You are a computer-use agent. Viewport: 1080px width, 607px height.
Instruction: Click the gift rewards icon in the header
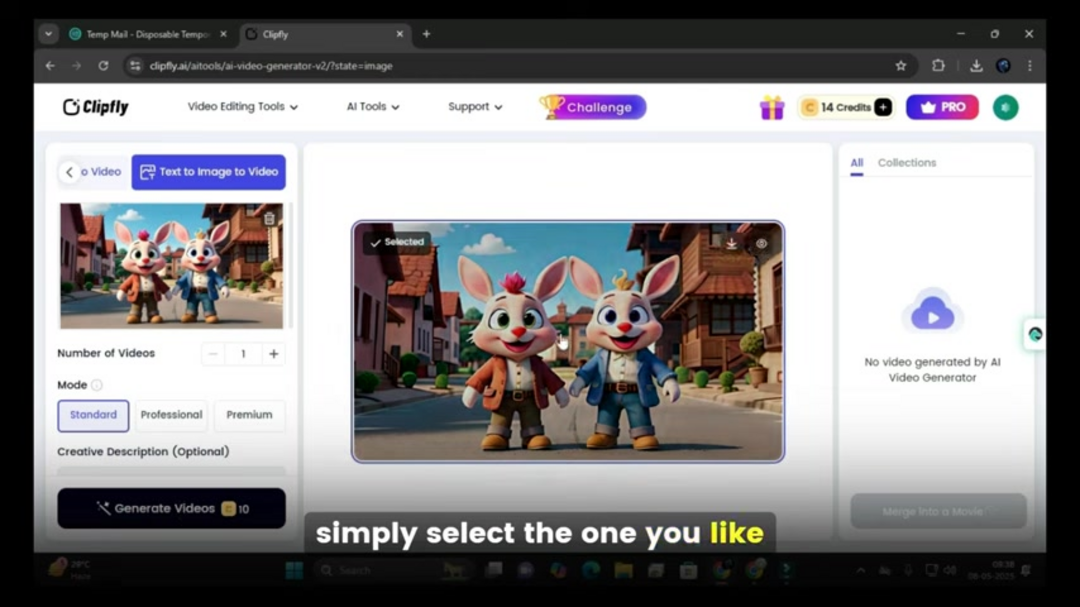click(x=770, y=107)
